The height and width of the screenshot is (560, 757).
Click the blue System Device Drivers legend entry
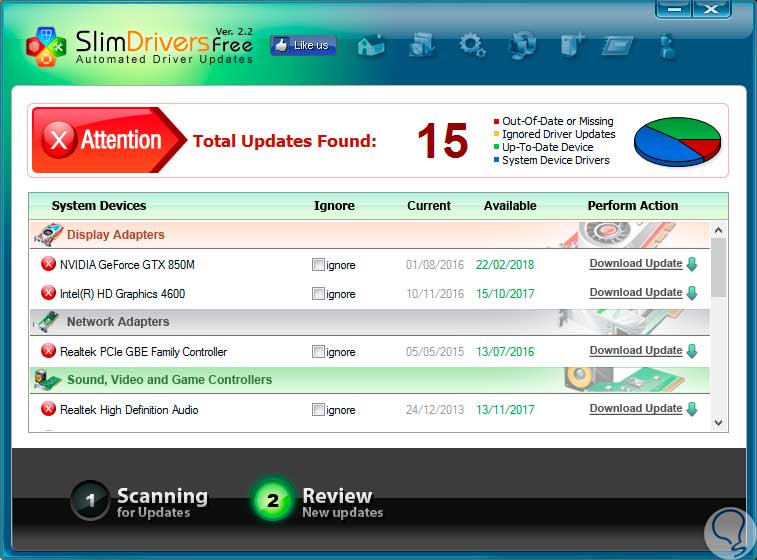click(551, 160)
